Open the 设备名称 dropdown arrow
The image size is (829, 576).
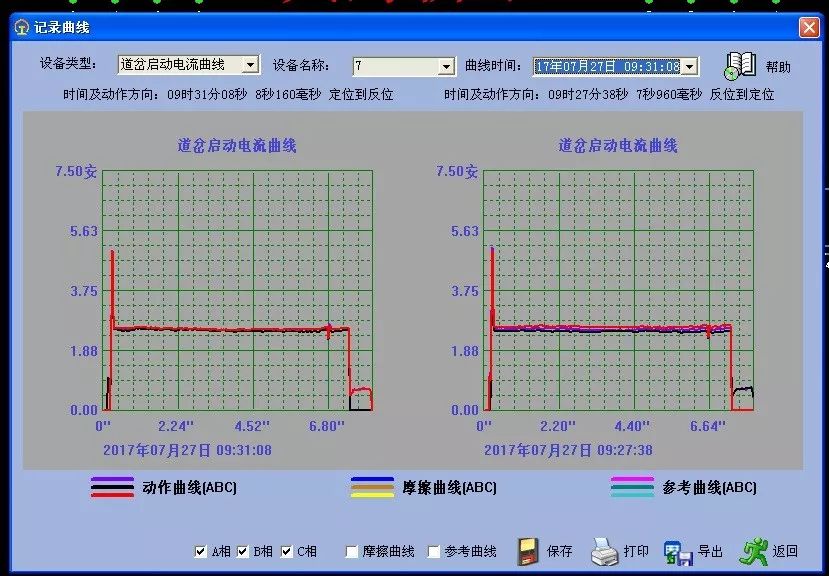(x=447, y=67)
